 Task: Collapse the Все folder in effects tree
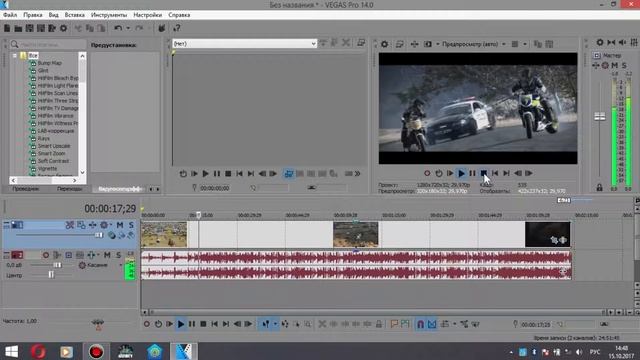[15, 56]
